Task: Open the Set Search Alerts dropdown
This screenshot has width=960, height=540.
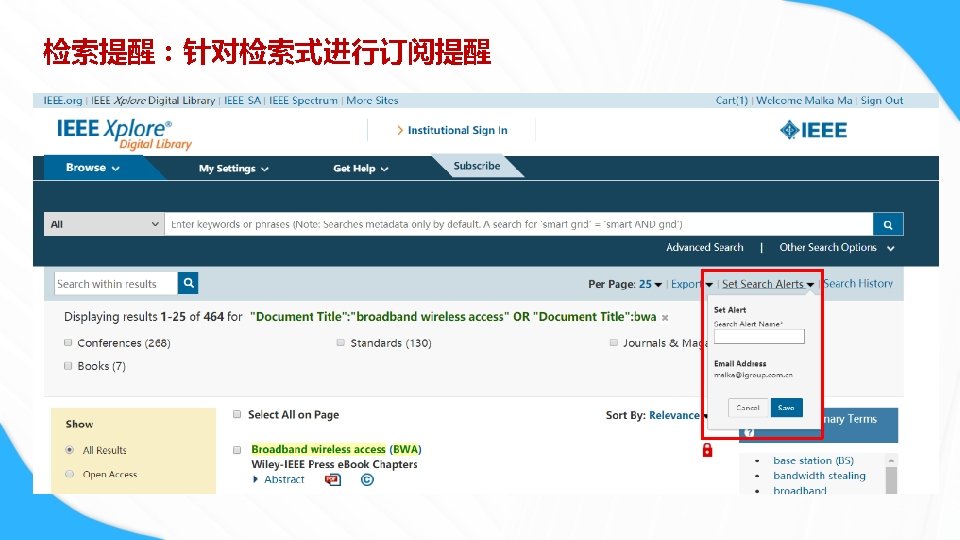Action: (768, 284)
